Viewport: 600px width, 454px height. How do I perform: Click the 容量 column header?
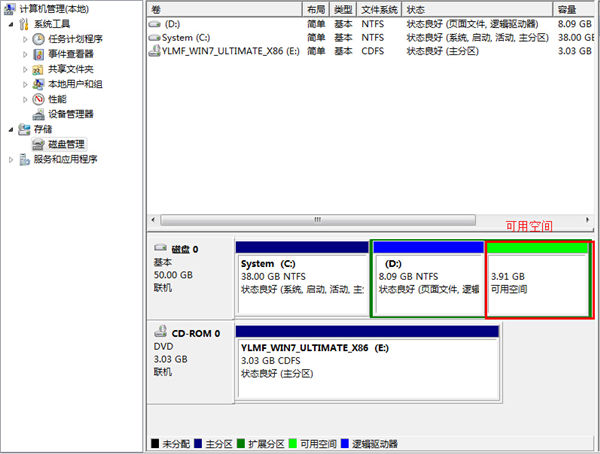(x=567, y=8)
